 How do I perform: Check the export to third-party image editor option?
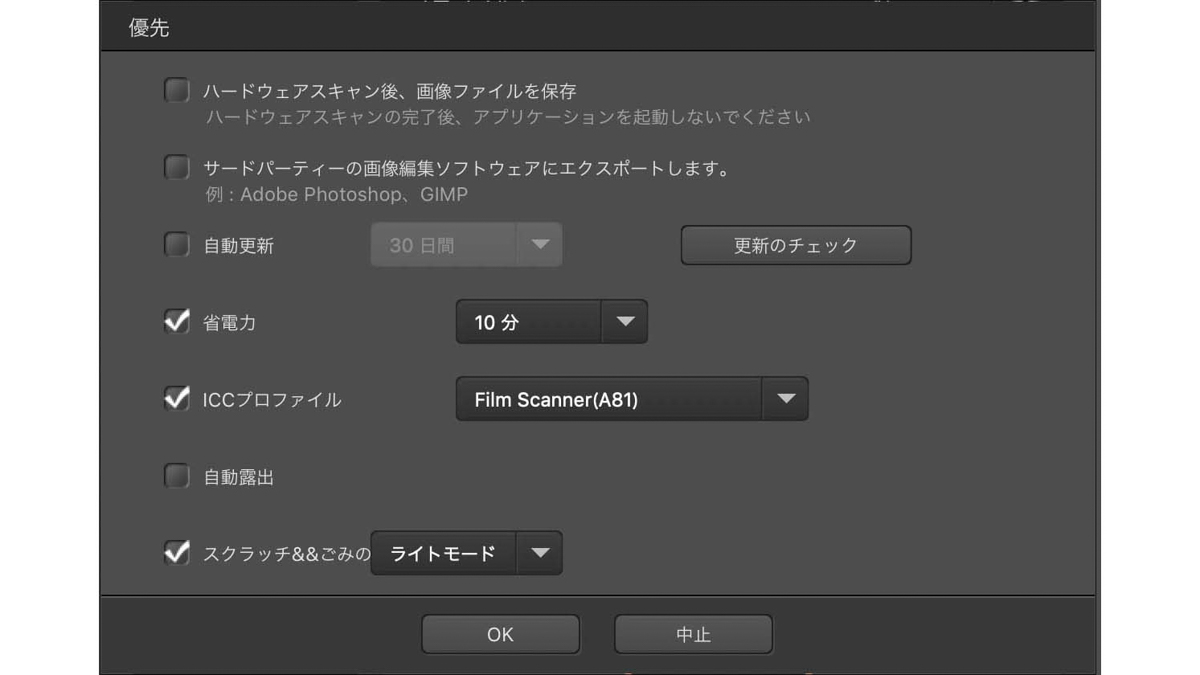[x=176, y=168]
